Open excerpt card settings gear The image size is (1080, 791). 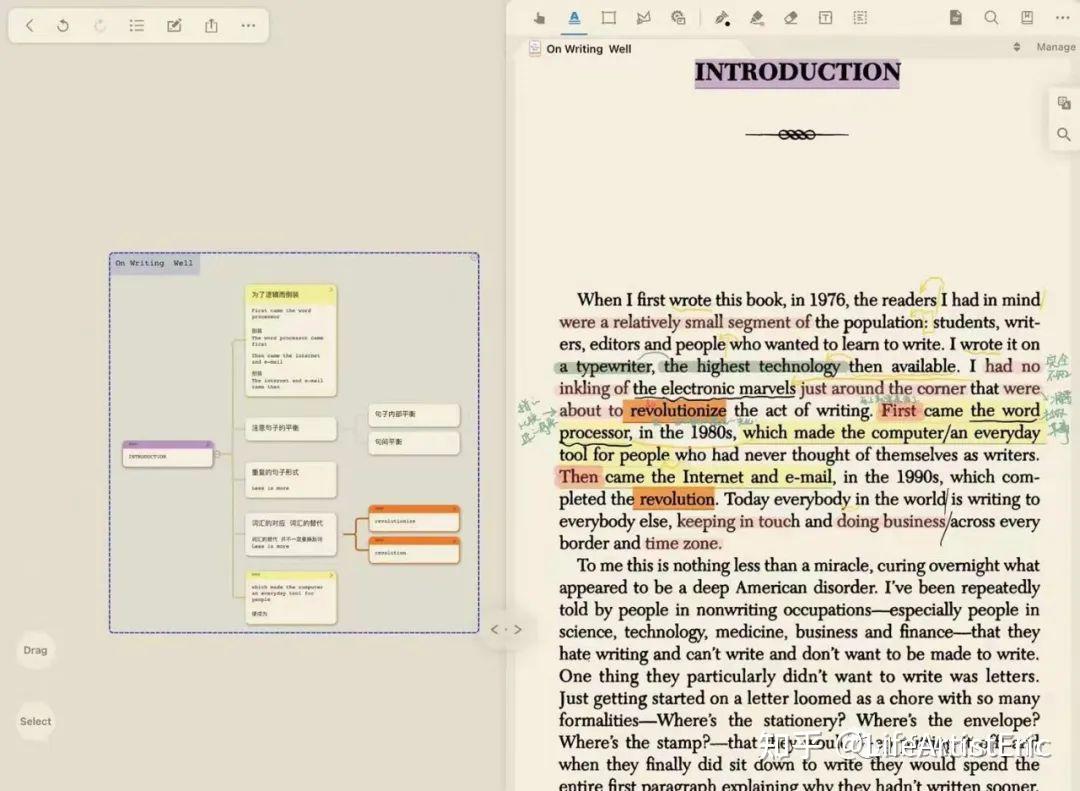click(x=678, y=18)
